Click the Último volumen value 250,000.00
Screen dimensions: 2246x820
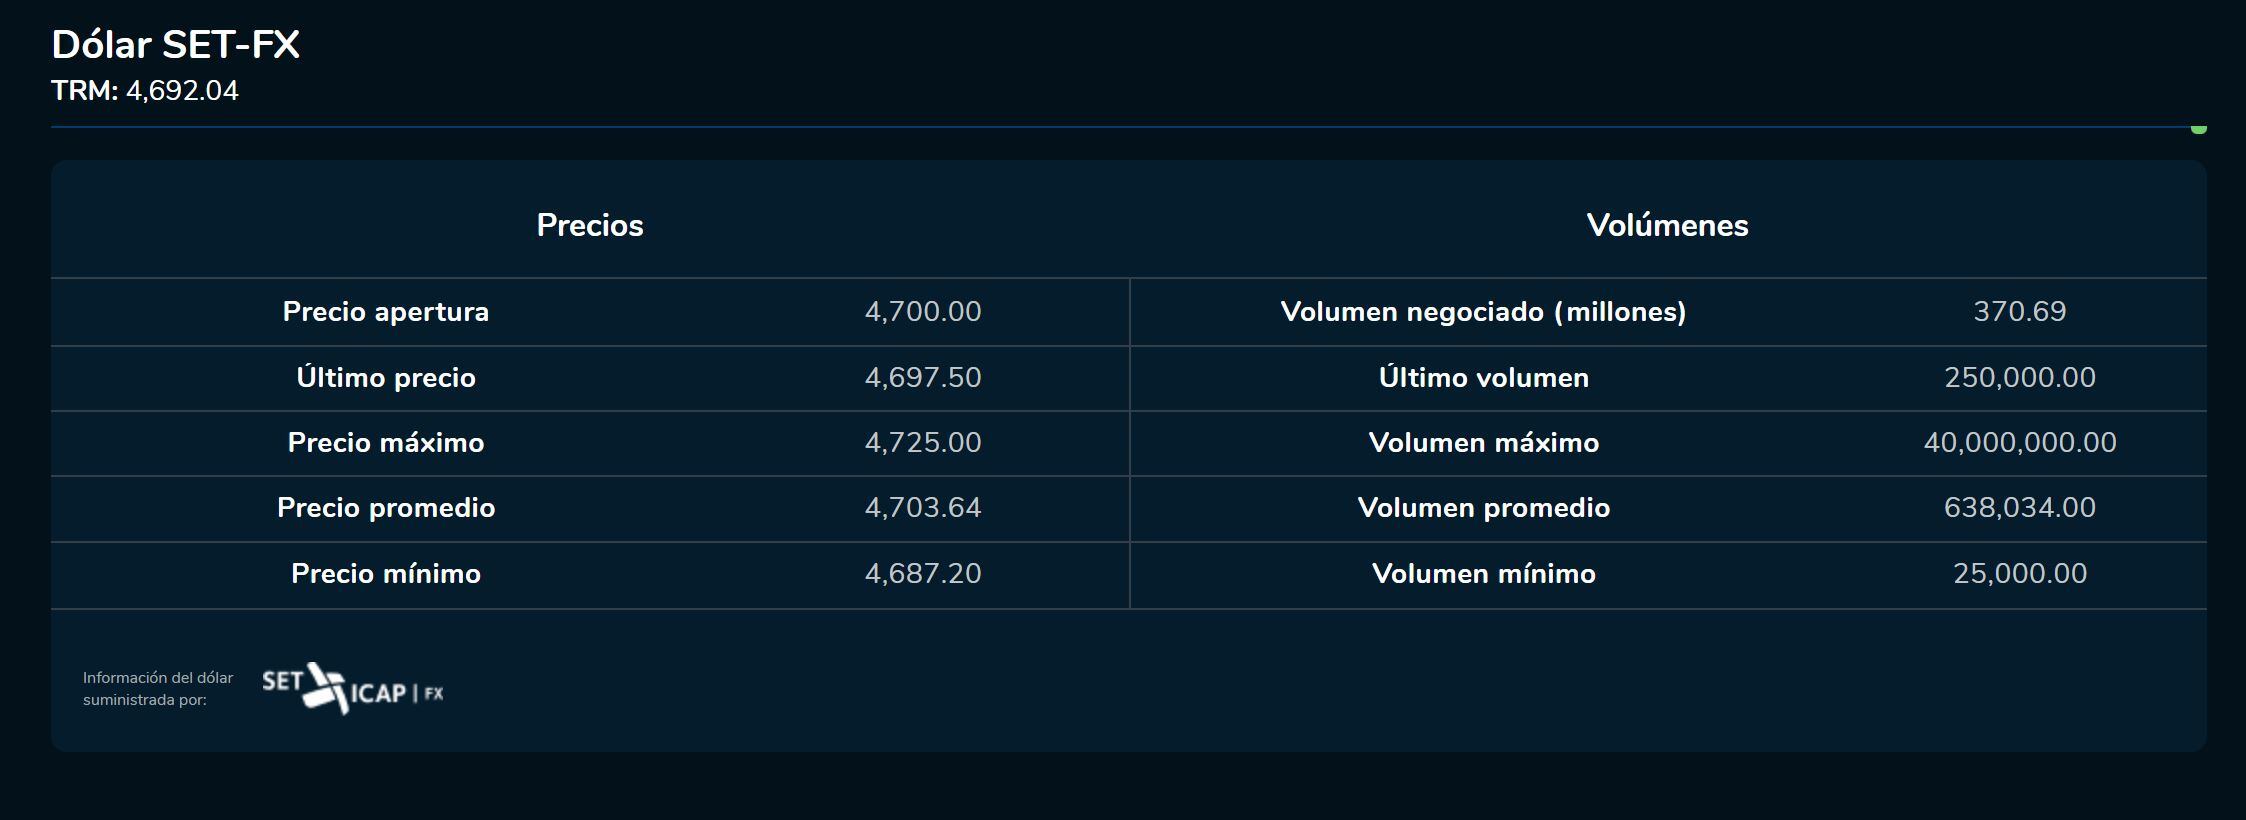click(2019, 378)
